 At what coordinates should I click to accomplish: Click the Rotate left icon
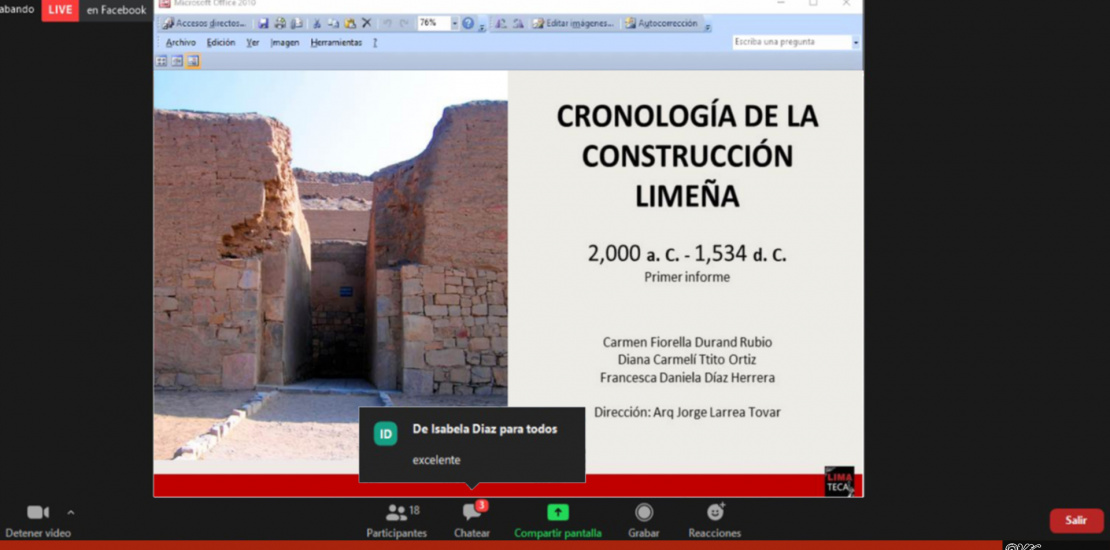point(501,23)
